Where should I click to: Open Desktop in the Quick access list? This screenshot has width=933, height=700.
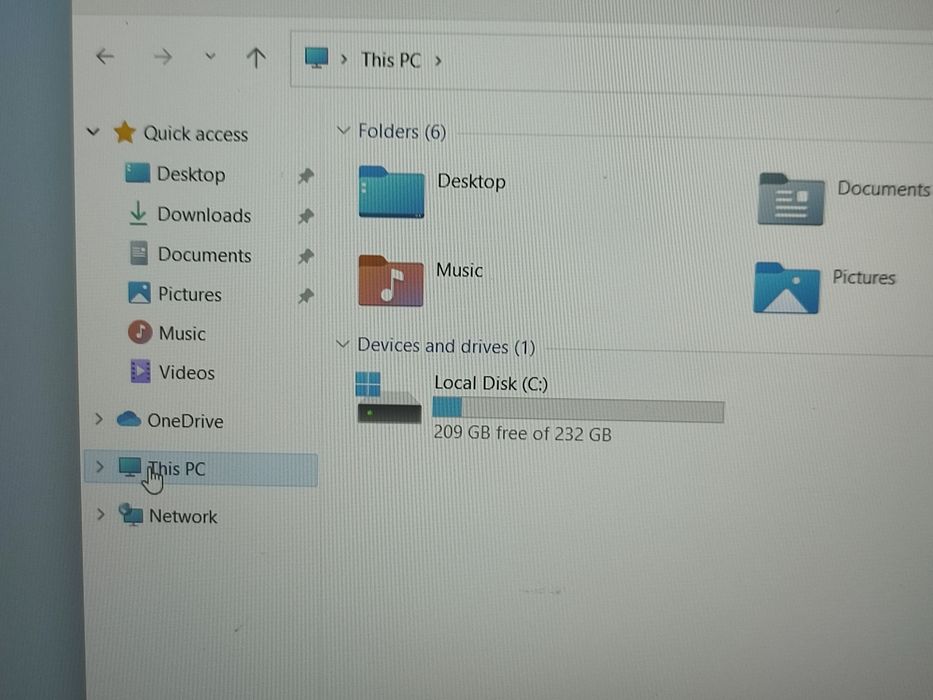point(191,174)
